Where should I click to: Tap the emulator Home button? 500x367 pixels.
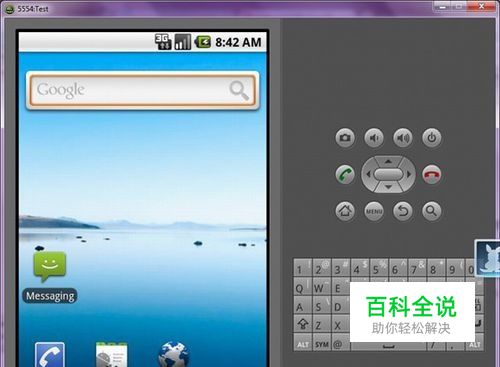(345, 211)
